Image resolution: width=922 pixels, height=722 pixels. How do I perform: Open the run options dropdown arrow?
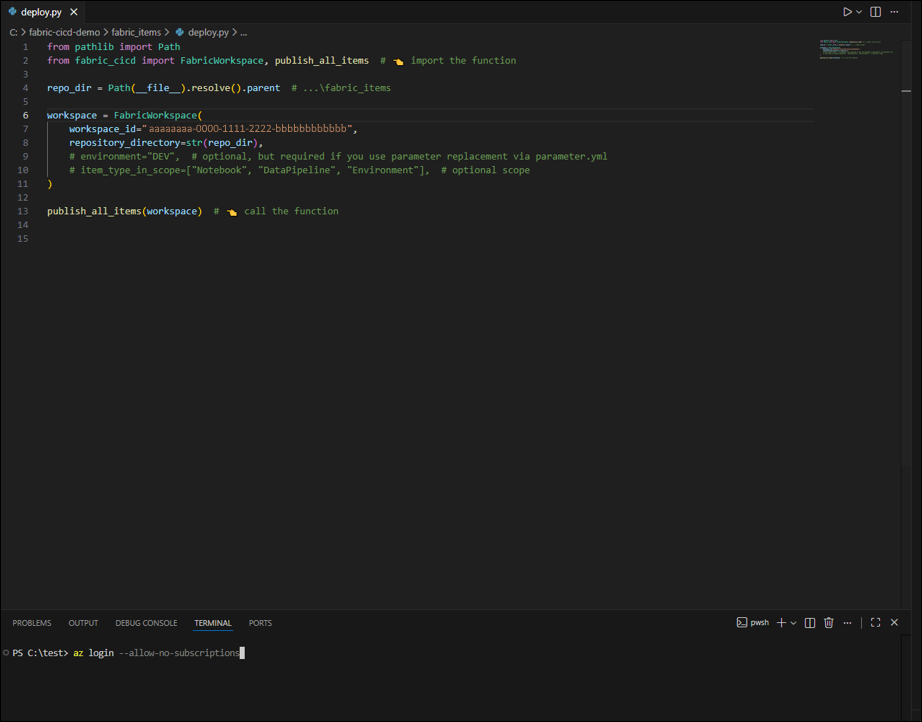coord(859,12)
